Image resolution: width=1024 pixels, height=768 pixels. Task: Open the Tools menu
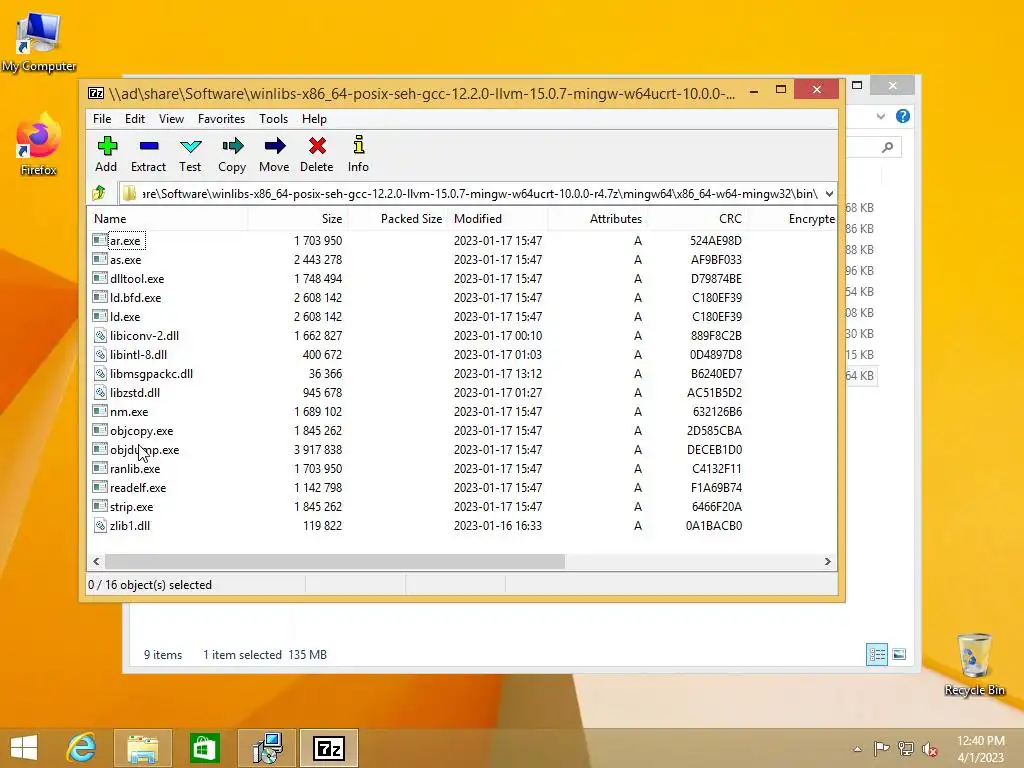[x=273, y=119]
